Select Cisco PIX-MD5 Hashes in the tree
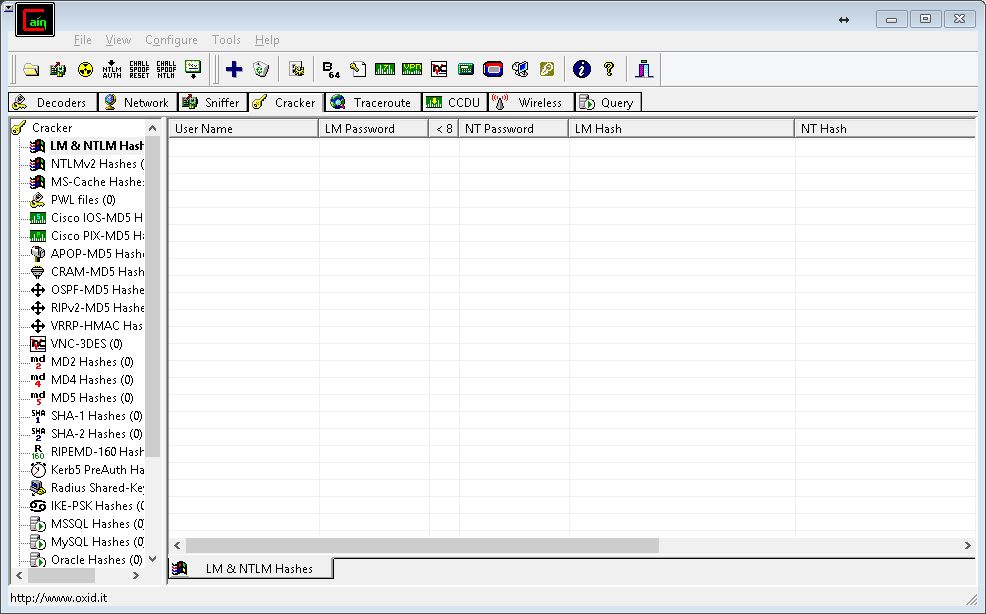This screenshot has width=986, height=614. 97,236
